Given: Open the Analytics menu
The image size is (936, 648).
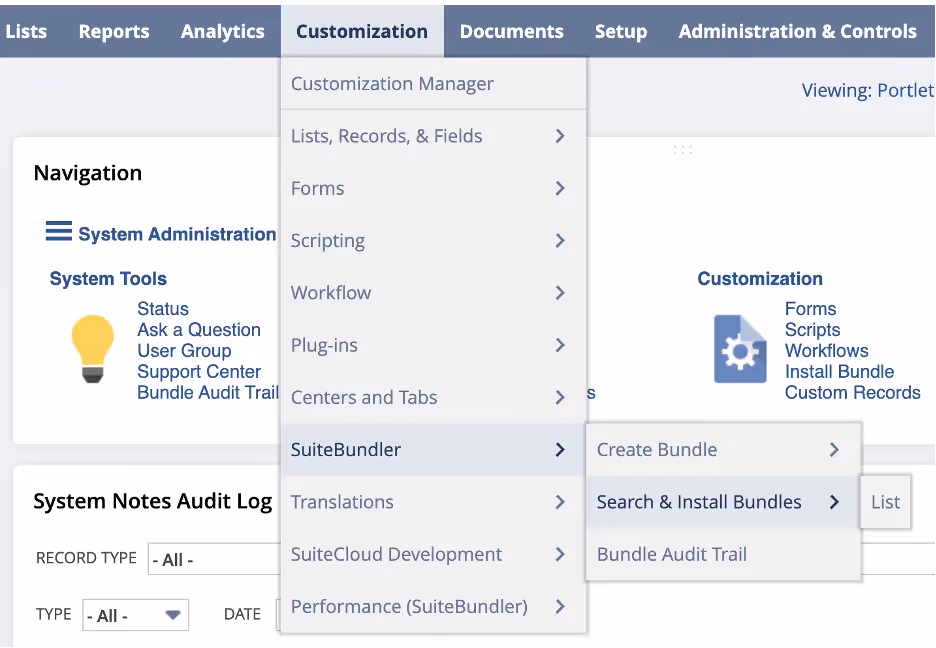Looking at the screenshot, I should [222, 31].
